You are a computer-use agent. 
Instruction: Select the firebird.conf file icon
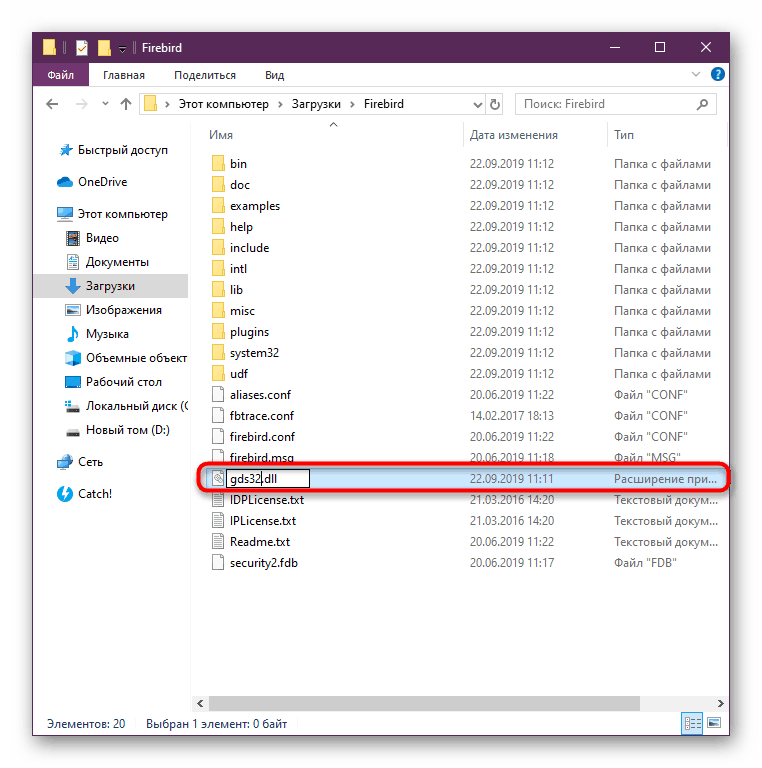coord(218,437)
